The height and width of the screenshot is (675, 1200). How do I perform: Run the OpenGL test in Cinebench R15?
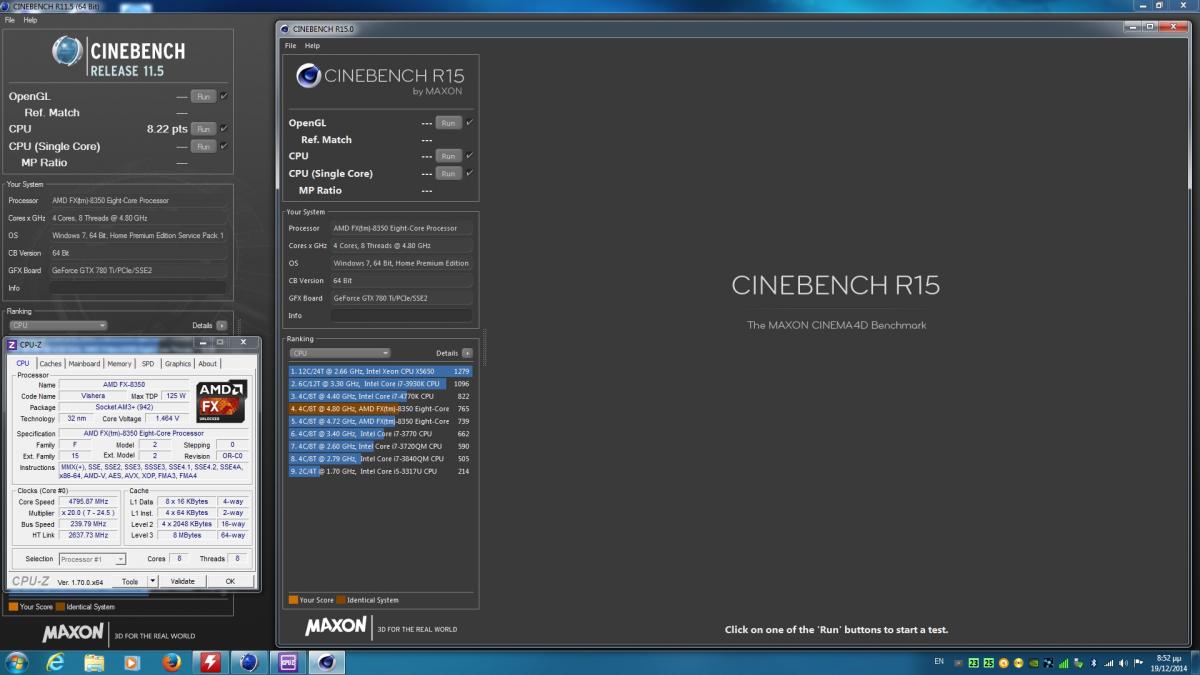[x=448, y=123]
